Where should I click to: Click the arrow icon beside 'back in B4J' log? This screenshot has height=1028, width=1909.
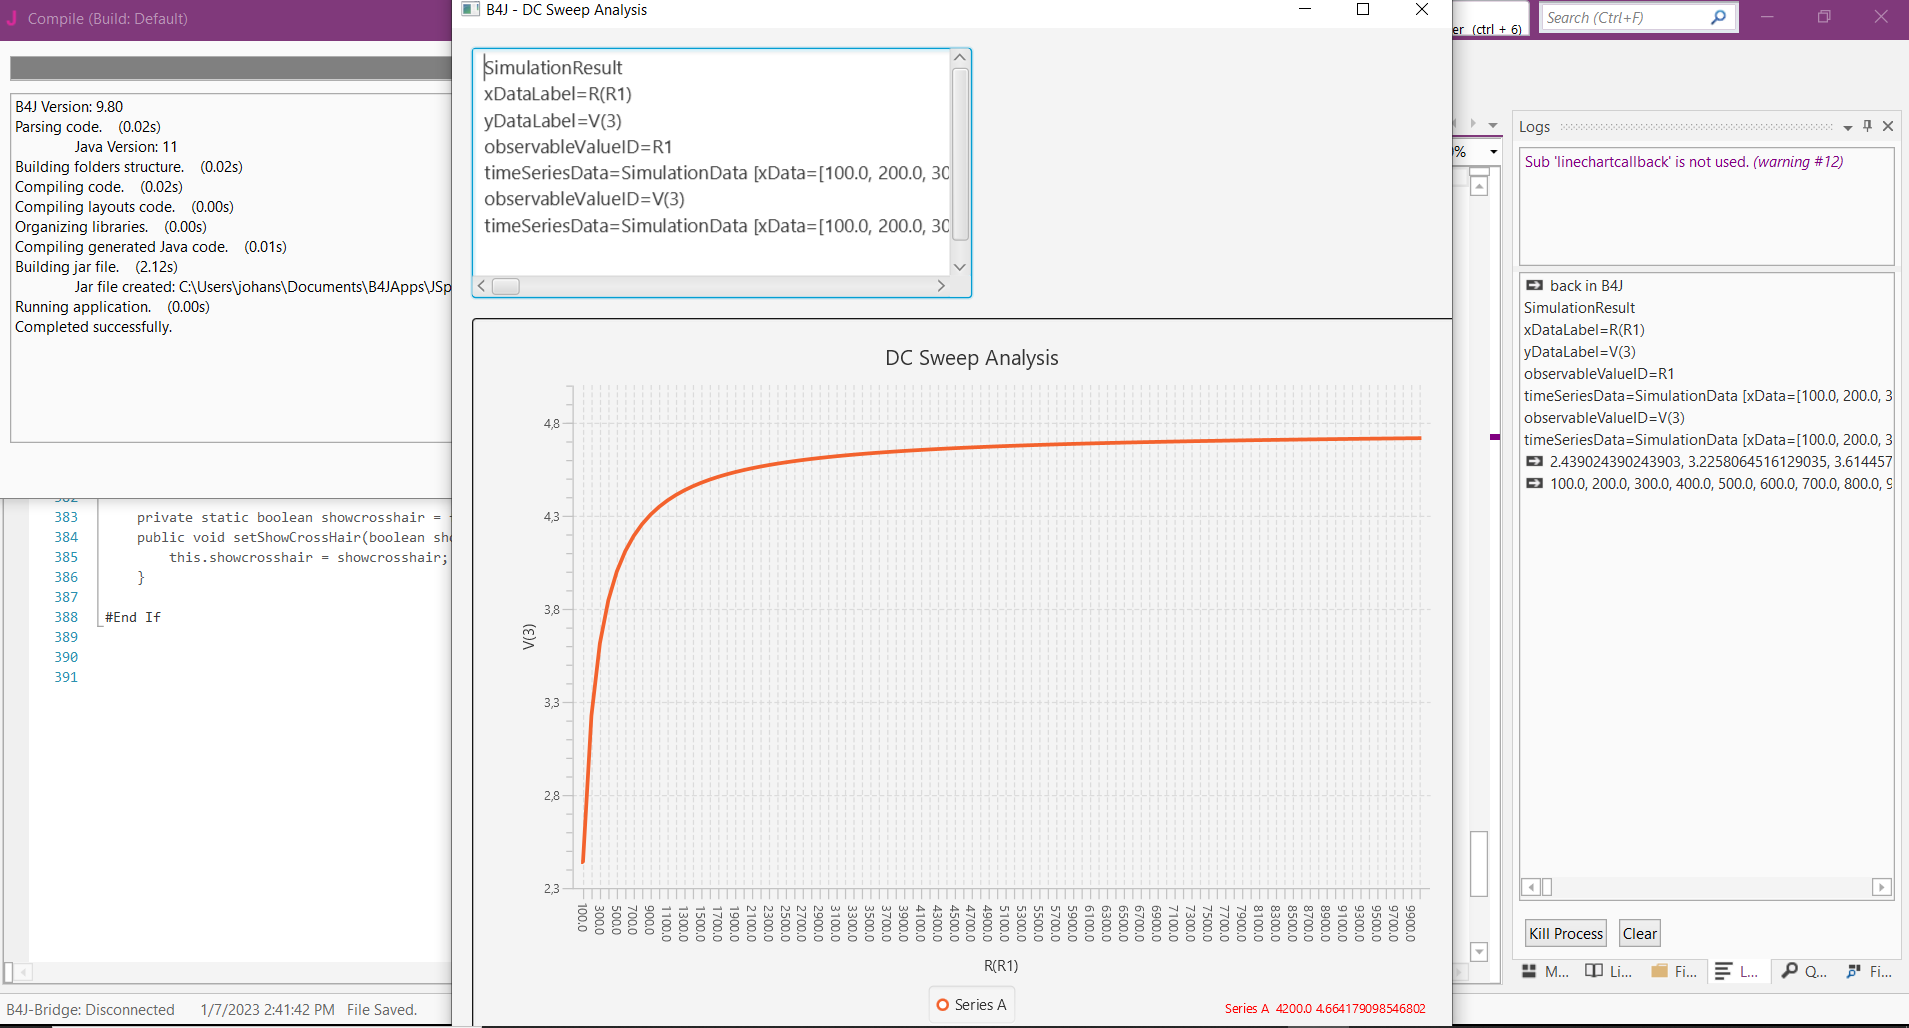pyautogui.click(x=1535, y=286)
